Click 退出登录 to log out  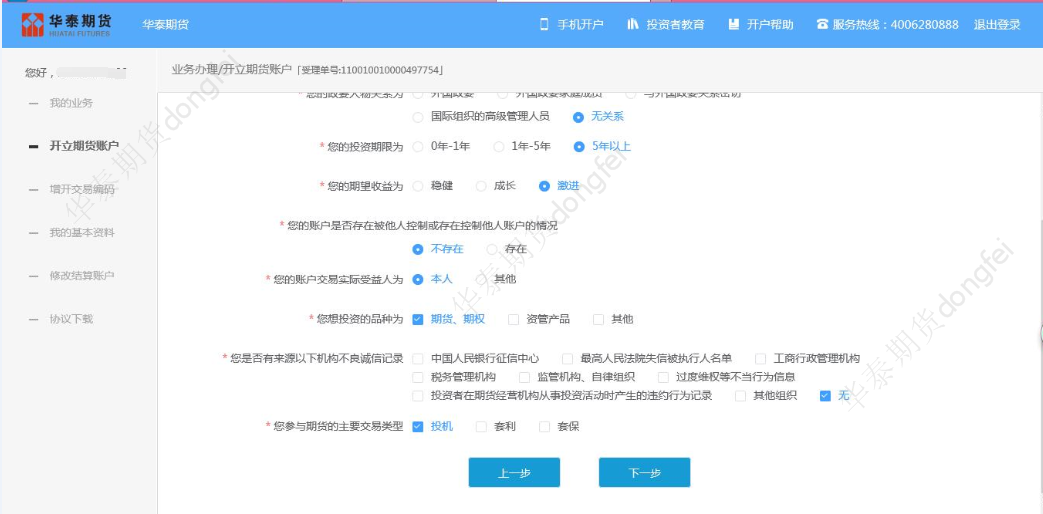996,24
